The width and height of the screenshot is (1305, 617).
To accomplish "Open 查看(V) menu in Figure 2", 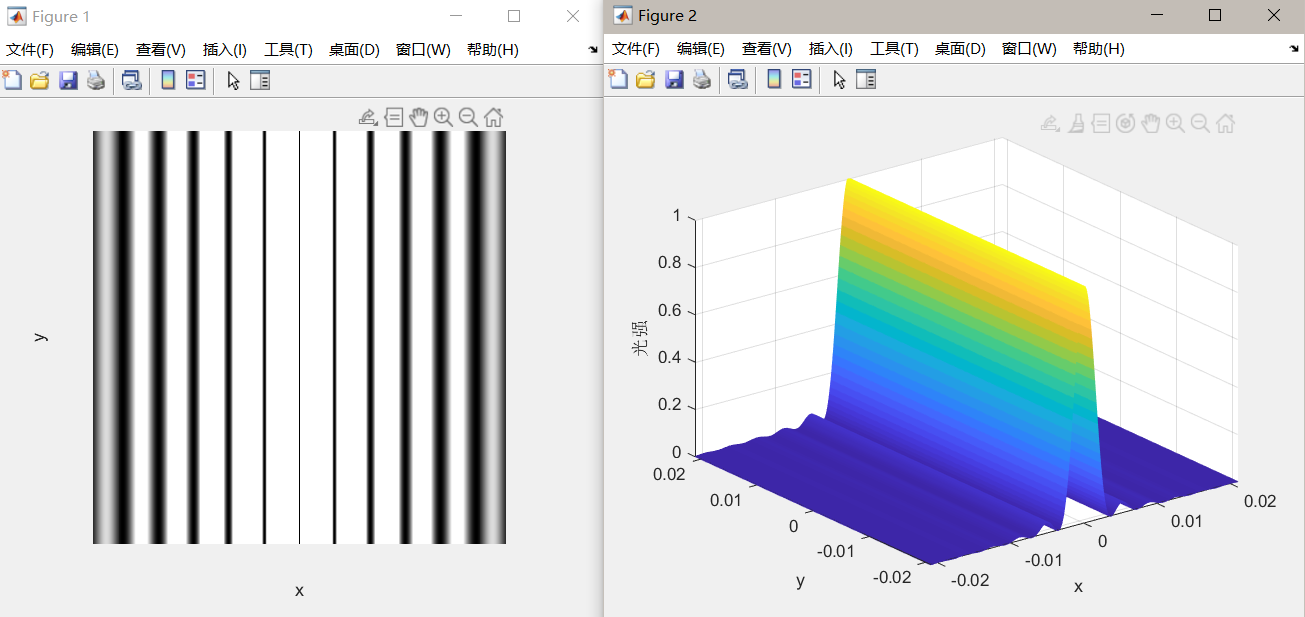I will 767,49.
